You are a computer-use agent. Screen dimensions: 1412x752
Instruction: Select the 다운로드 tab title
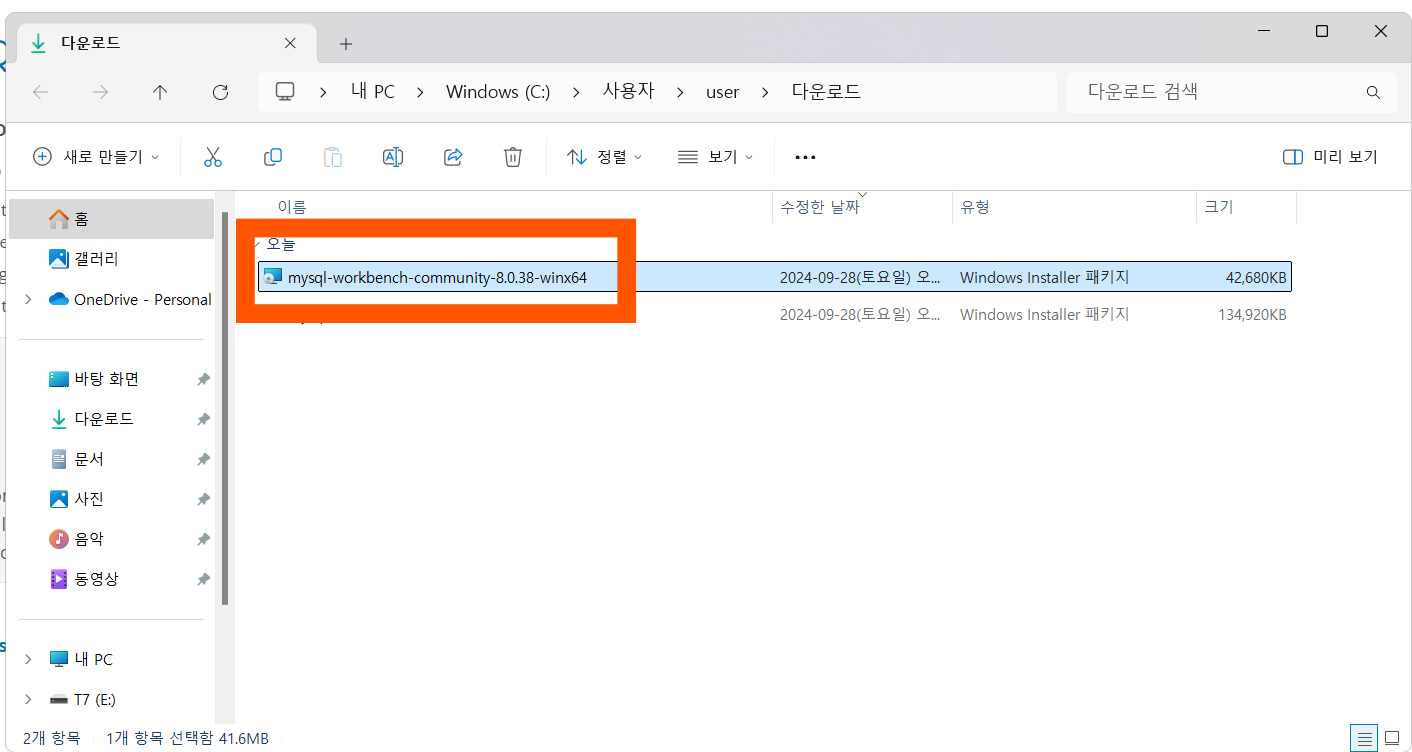(91, 43)
